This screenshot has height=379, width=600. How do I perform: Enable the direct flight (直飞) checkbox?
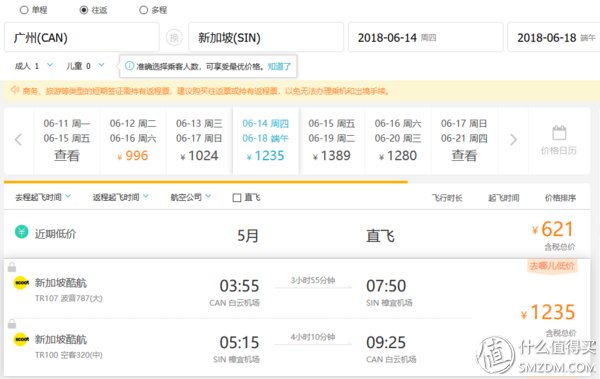(x=237, y=198)
